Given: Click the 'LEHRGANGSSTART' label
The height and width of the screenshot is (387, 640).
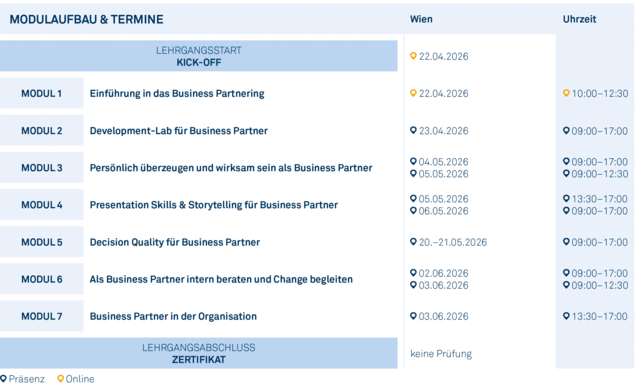Looking at the screenshot, I should [199, 50].
